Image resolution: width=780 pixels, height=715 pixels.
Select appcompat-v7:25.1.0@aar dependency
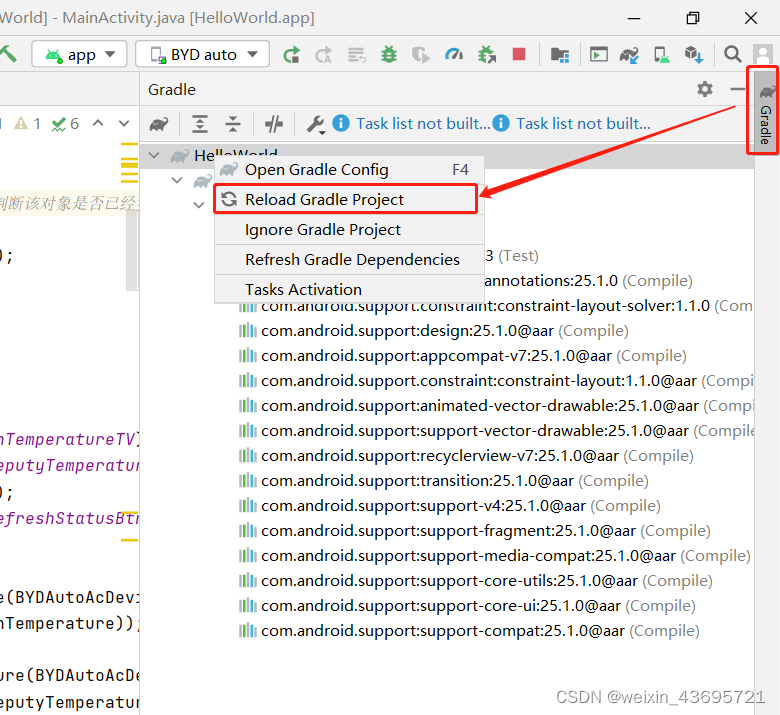(462, 356)
